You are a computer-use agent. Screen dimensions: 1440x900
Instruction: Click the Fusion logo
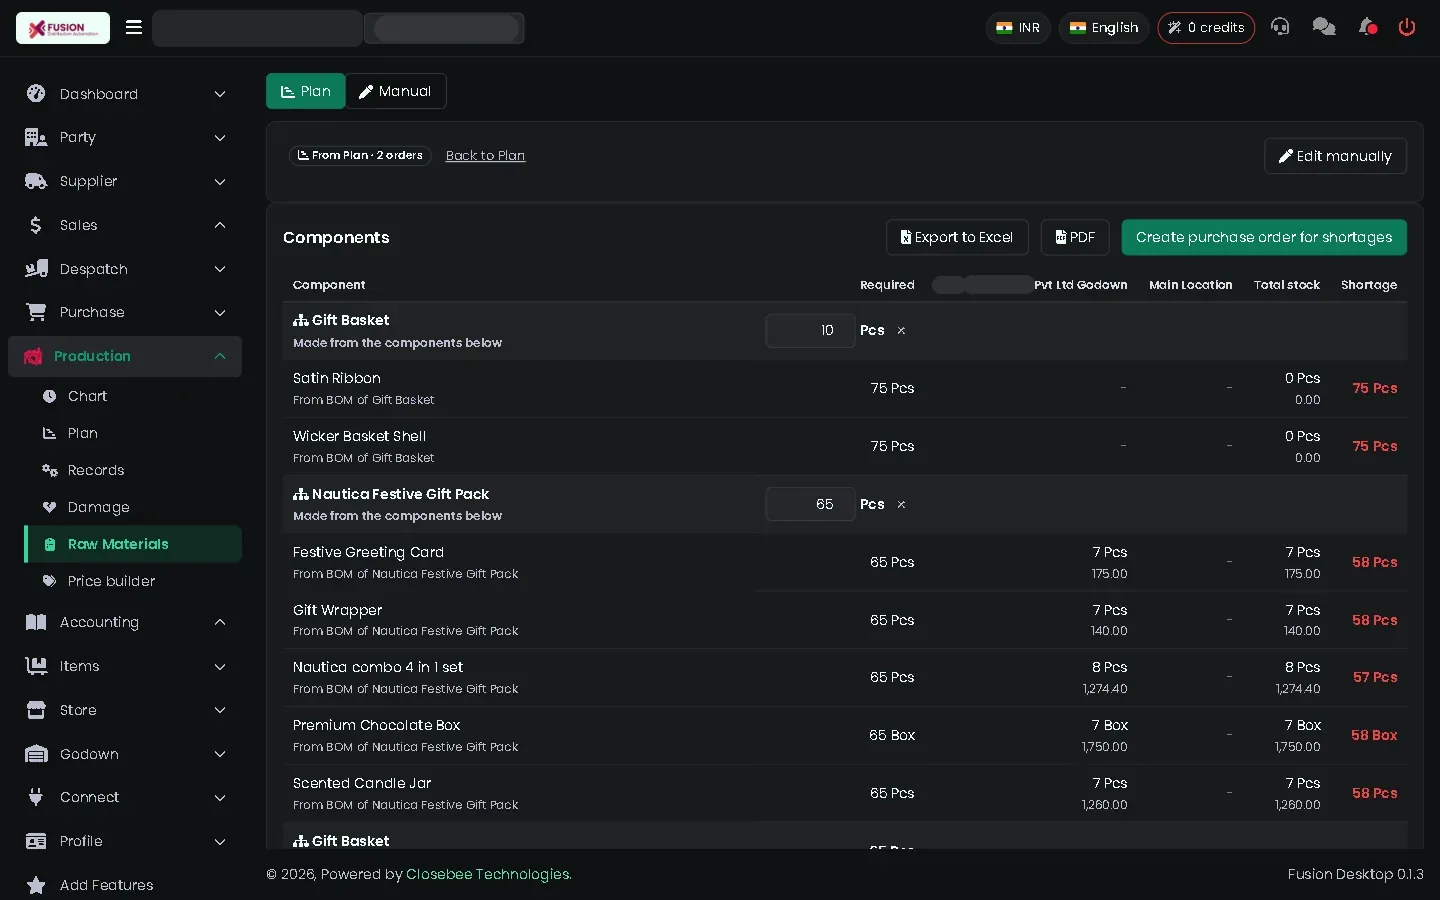click(x=63, y=28)
